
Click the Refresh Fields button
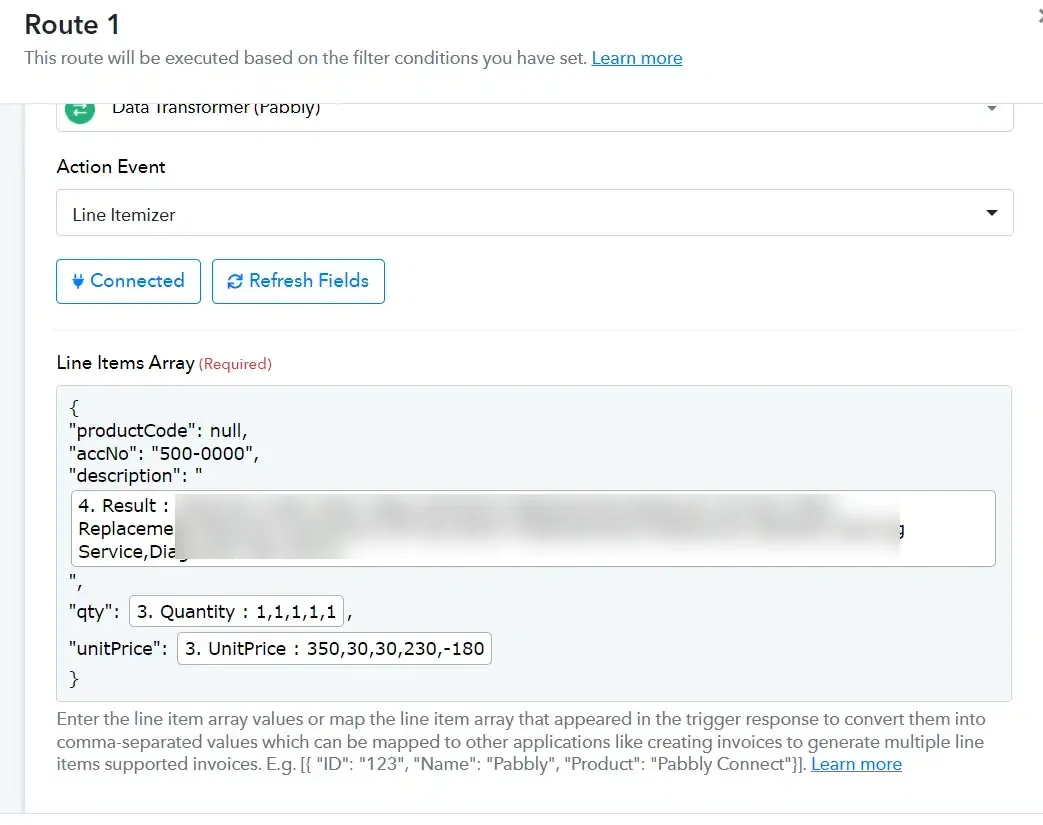(298, 281)
